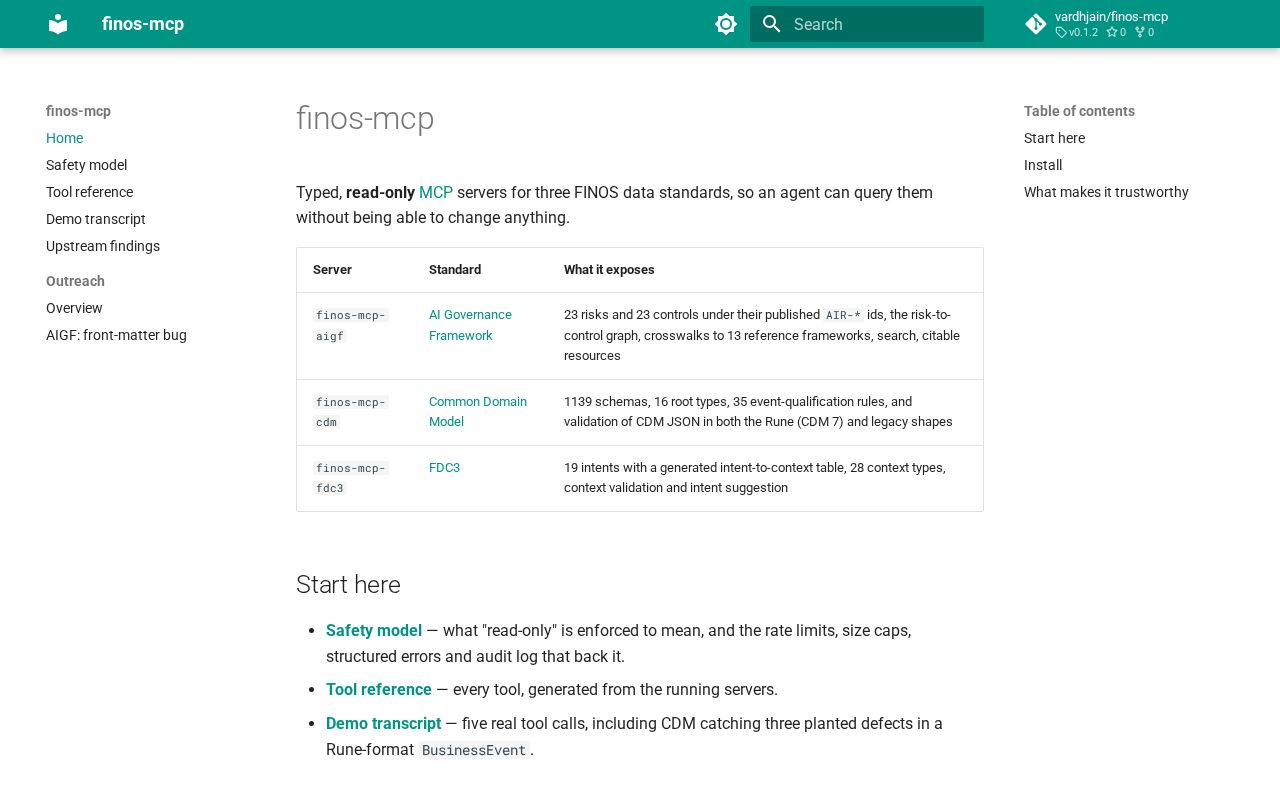Open the FDC3 link in table
This screenshot has width=1280, height=800.
click(444, 468)
